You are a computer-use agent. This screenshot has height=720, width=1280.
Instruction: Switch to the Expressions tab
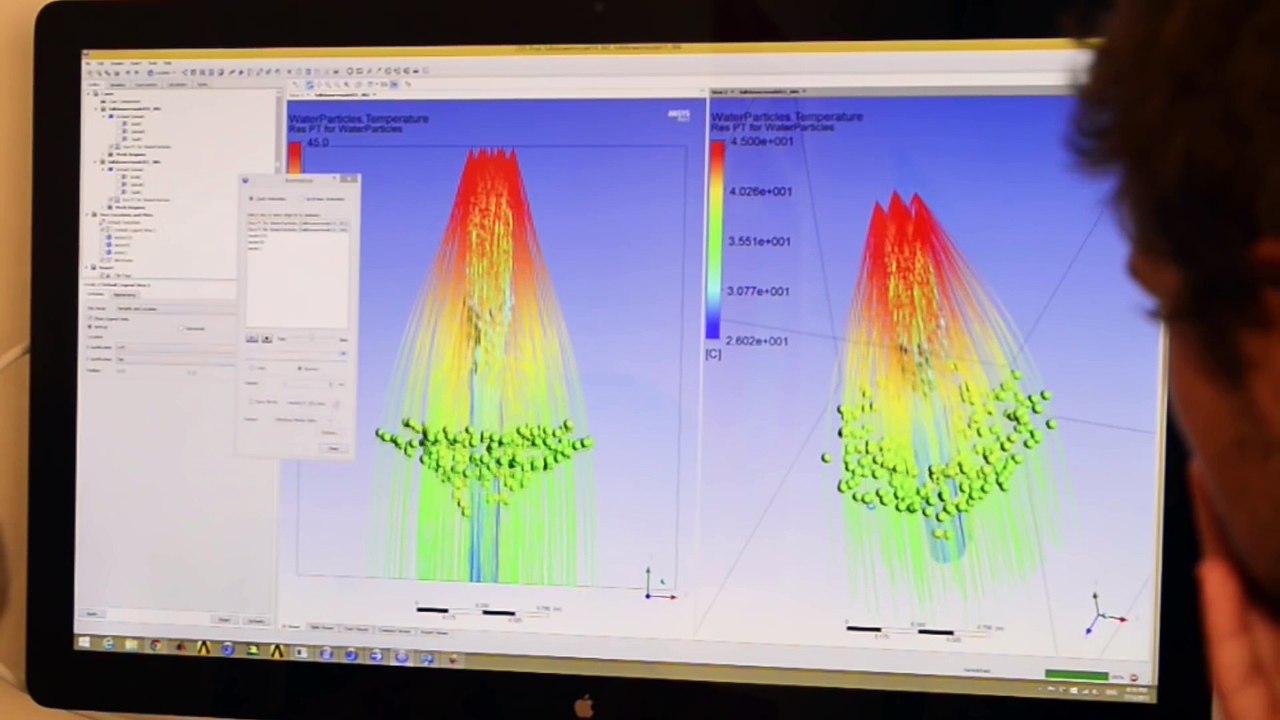pyautogui.click(x=146, y=84)
